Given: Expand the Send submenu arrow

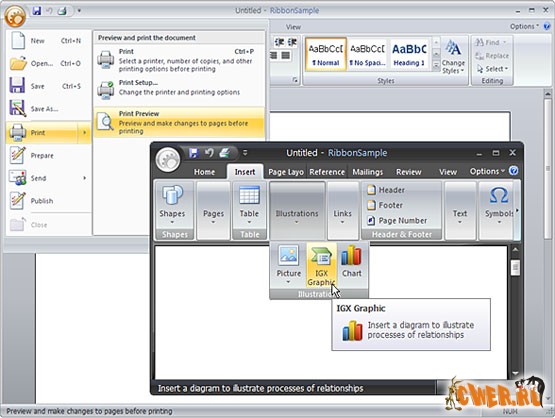Looking at the screenshot, I should [x=85, y=178].
